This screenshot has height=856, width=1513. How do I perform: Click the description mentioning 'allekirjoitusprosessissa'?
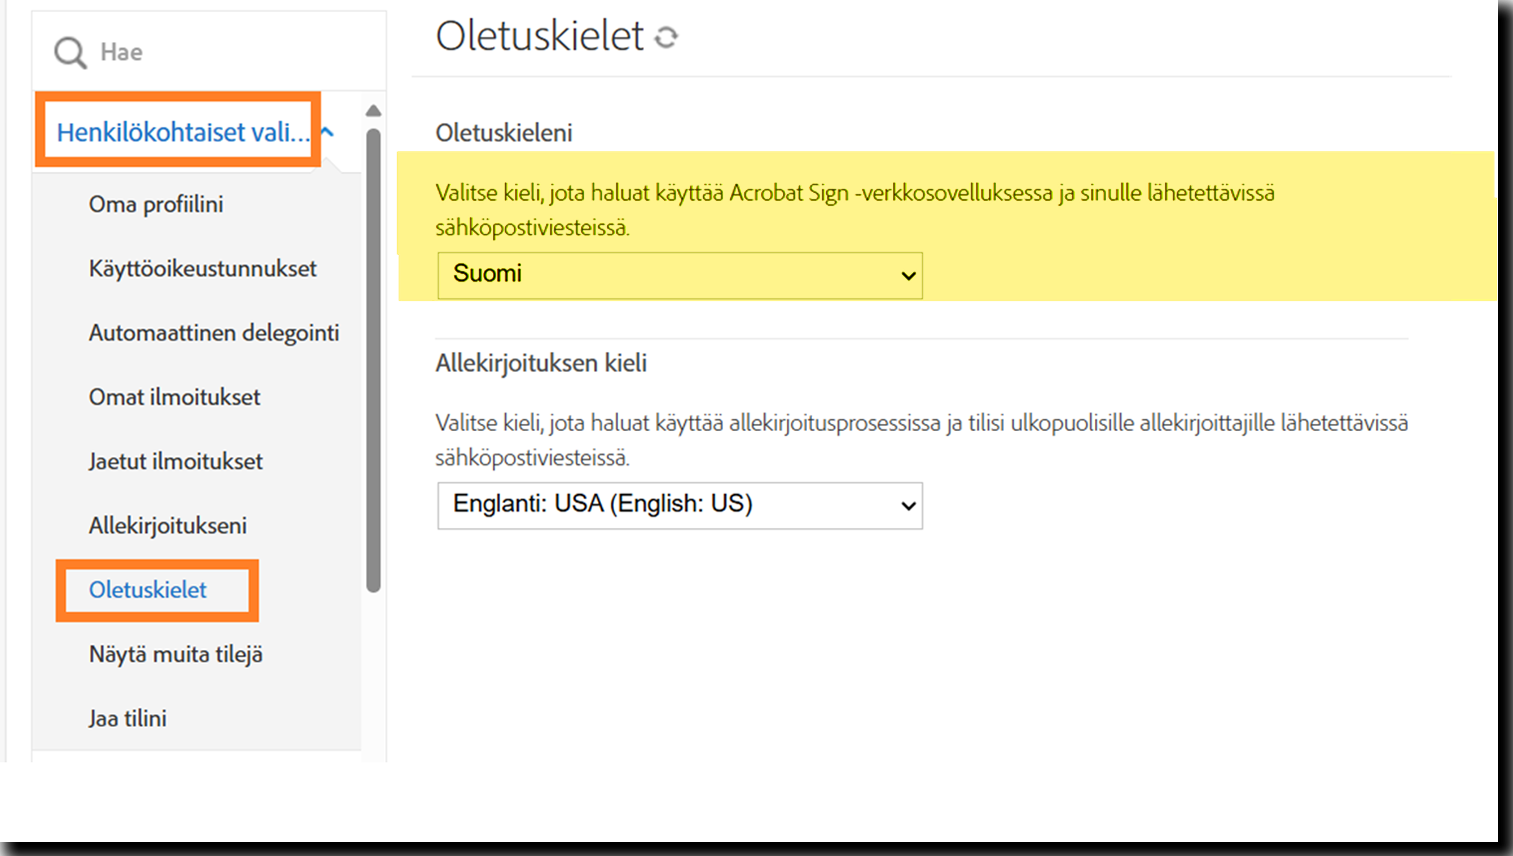(921, 440)
